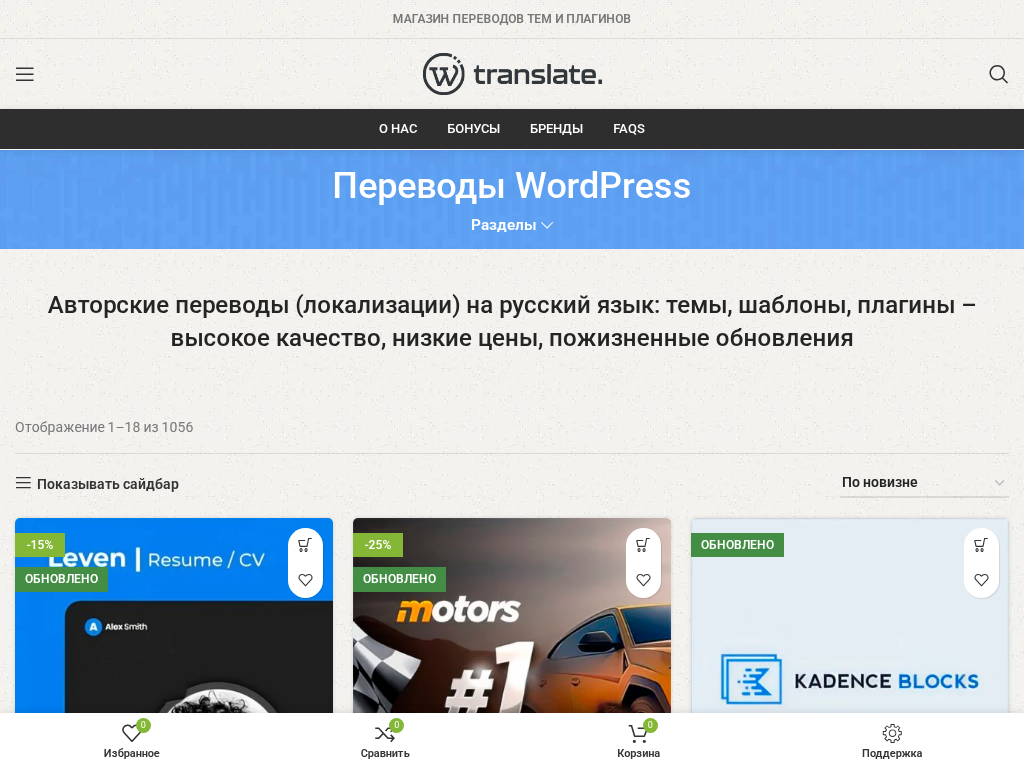
Task: Add Kadence Blocks to wishlist
Action: (981, 579)
